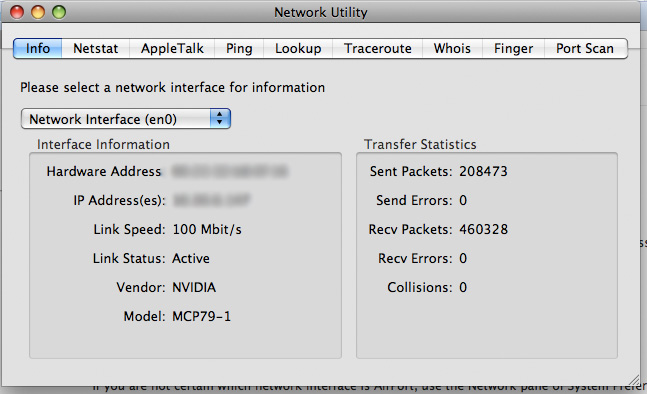Open the AppleTalk tab
Screen dimensions: 647x394
172,49
